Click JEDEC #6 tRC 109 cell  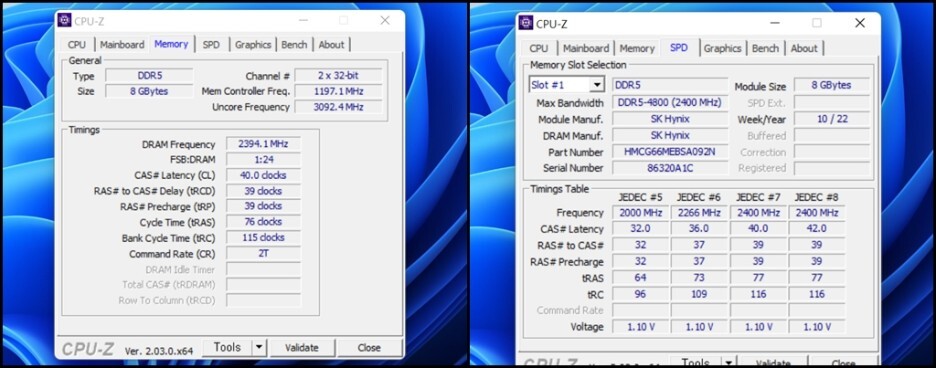[698, 294]
